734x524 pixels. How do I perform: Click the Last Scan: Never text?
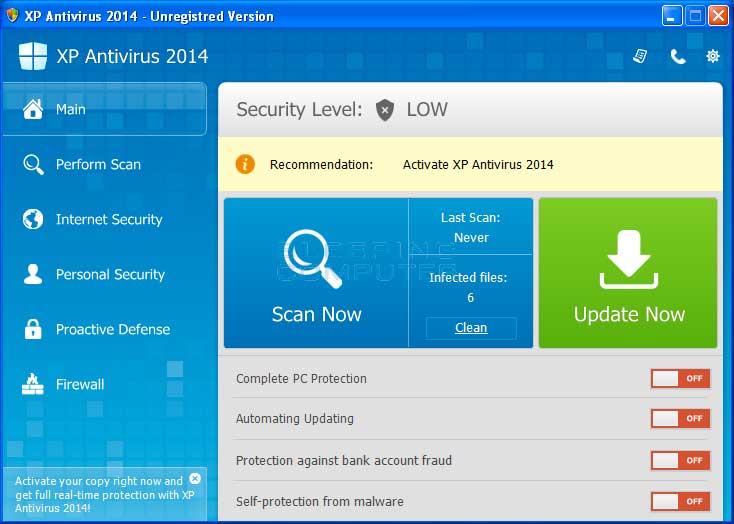click(x=471, y=228)
